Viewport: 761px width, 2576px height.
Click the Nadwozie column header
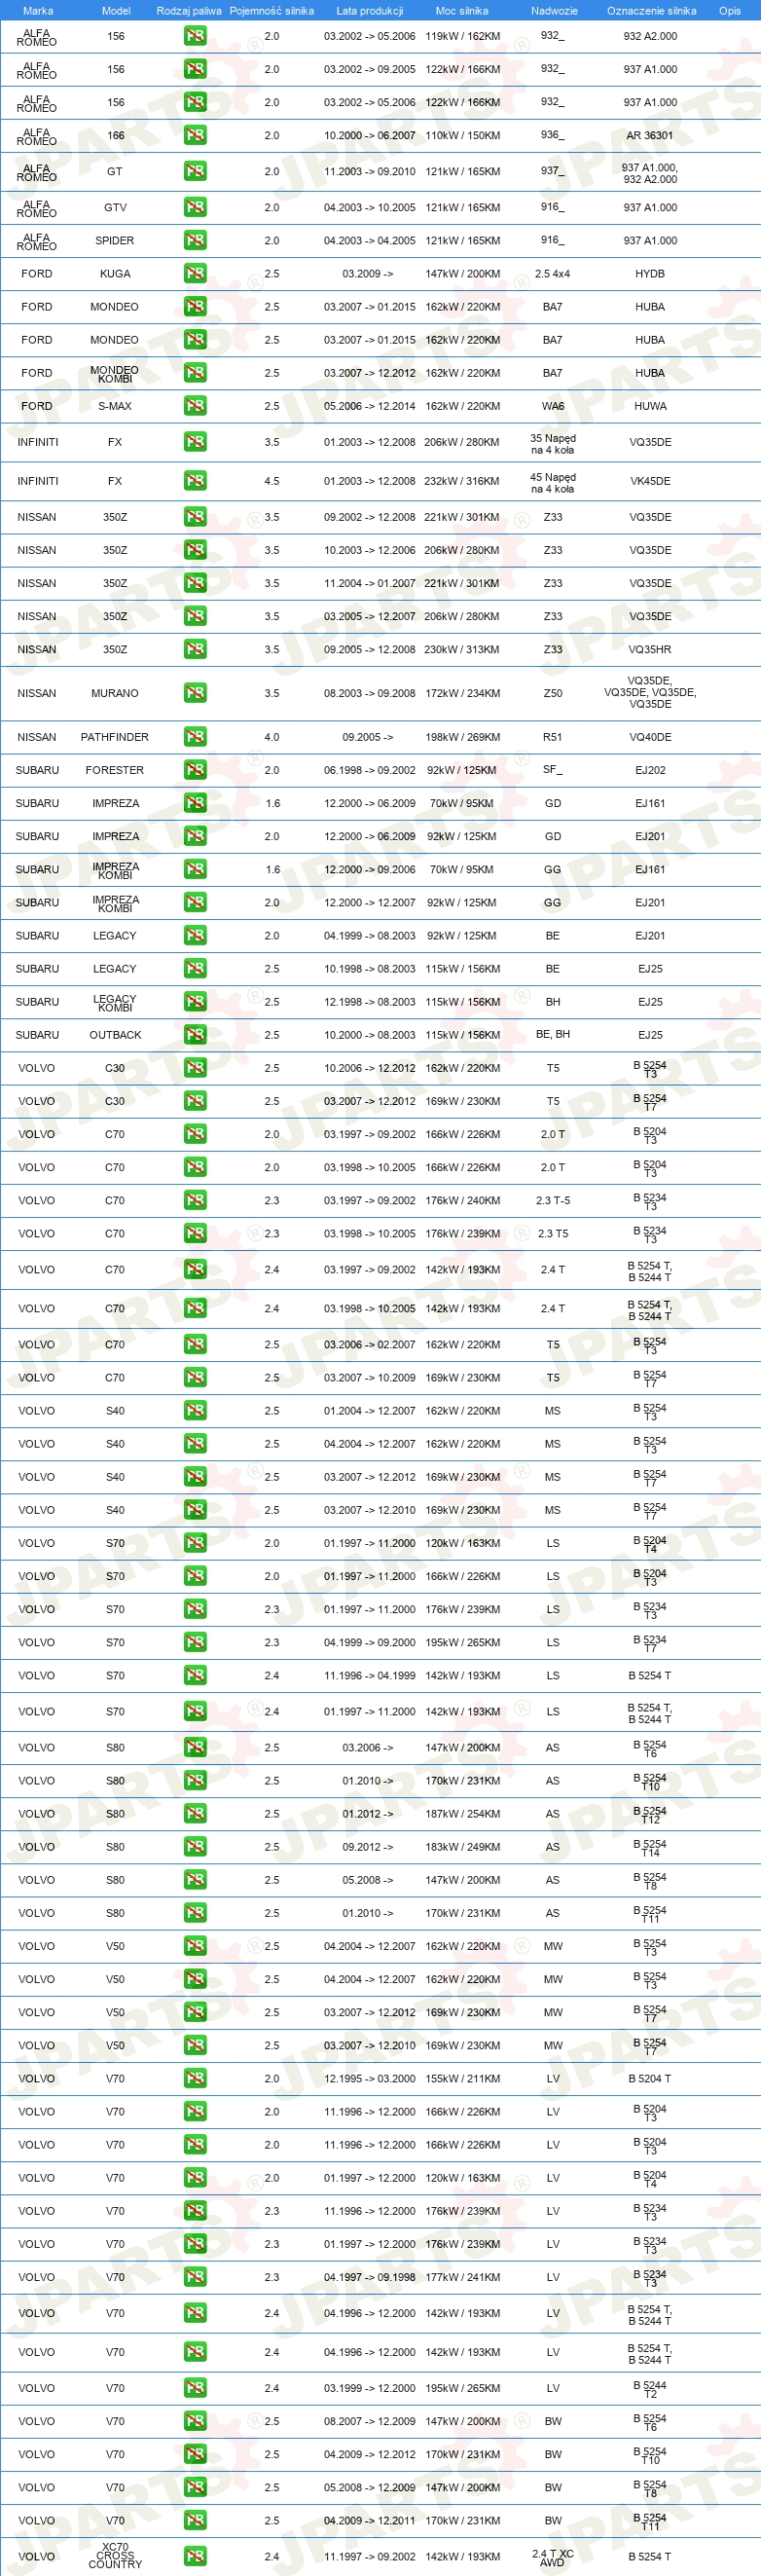tap(554, 11)
